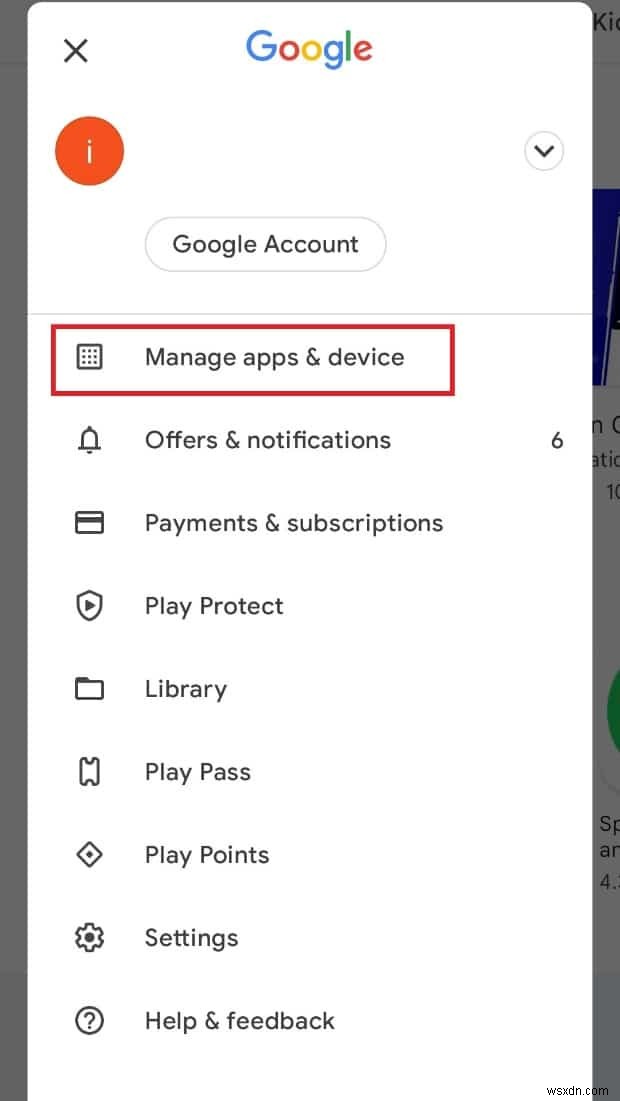Screen dimensions: 620x1101
Task: Tap the Google logo
Action: coord(309,49)
